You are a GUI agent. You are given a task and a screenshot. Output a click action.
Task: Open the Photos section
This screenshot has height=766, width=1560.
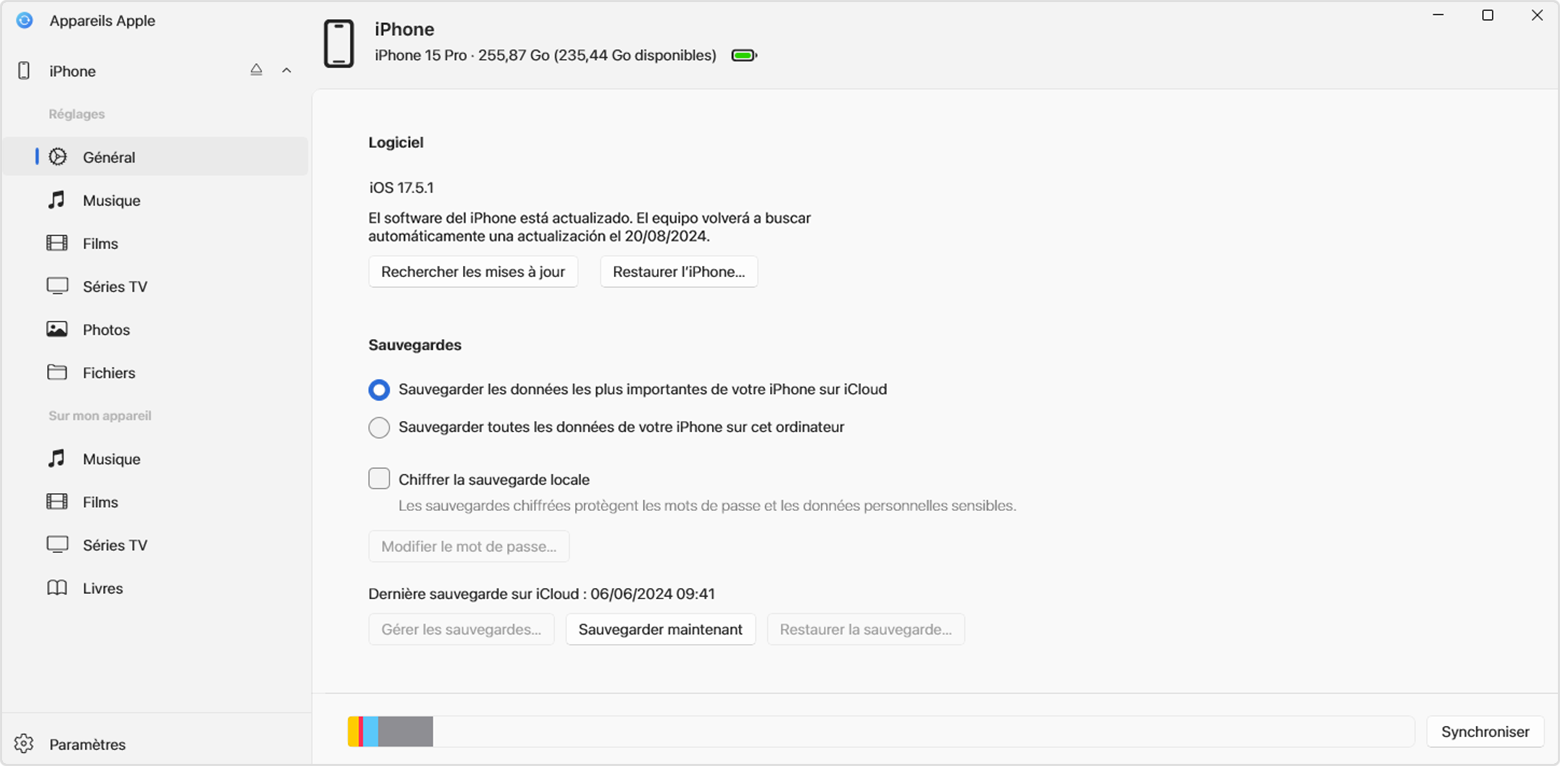pyautogui.click(x=155, y=329)
